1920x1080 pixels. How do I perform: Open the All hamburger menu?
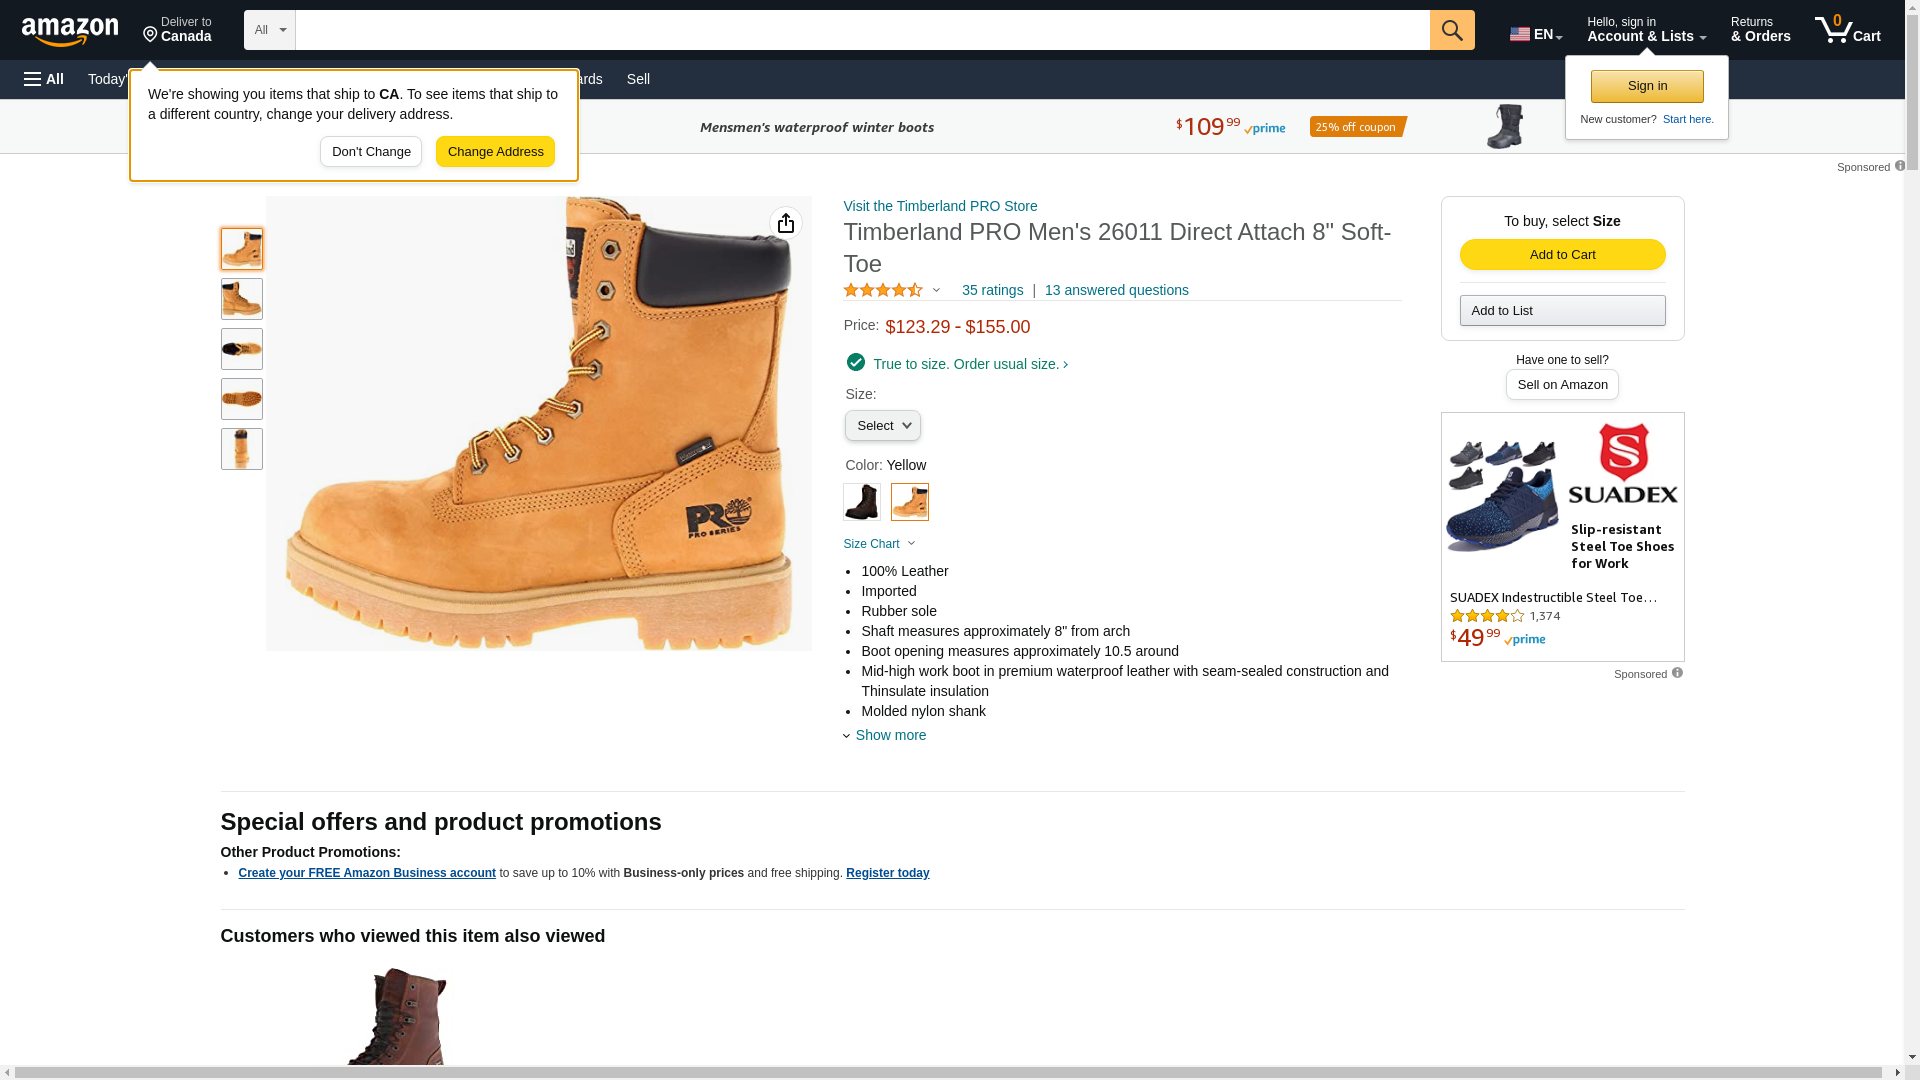pyautogui.click(x=44, y=79)
